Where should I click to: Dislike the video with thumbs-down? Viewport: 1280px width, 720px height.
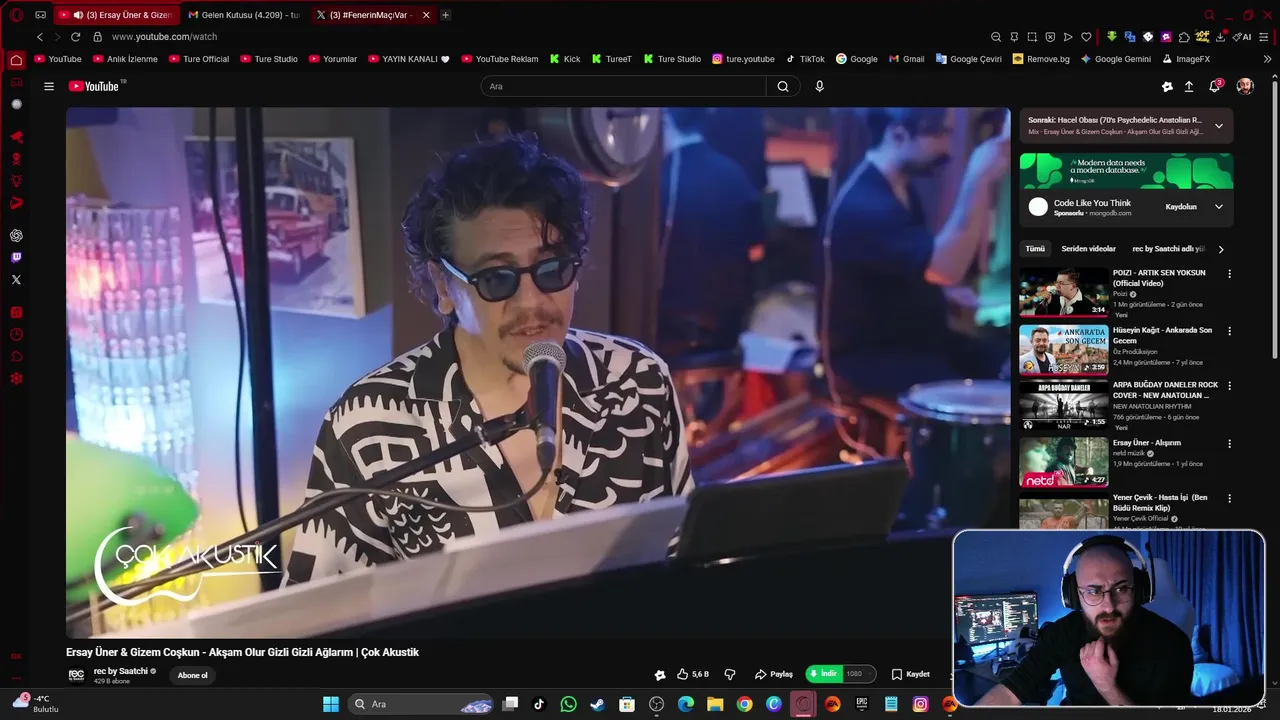click(730, 674)
